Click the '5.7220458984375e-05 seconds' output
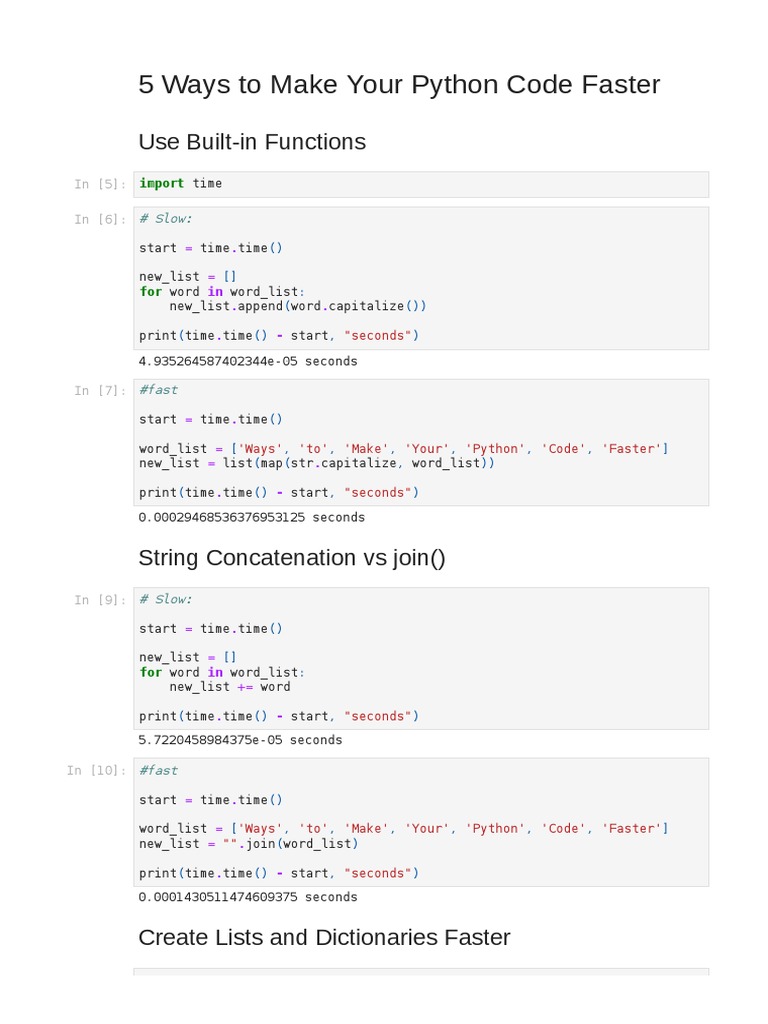Image resolution: width=768 pixels, height=1024 pixels. pyautogui.click(x=240, y=740)
